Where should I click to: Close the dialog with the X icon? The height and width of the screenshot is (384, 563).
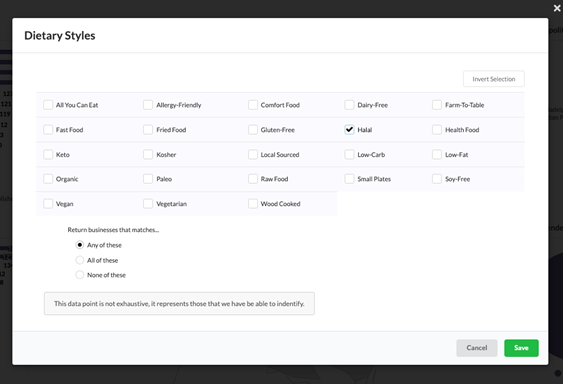point(557,8)
